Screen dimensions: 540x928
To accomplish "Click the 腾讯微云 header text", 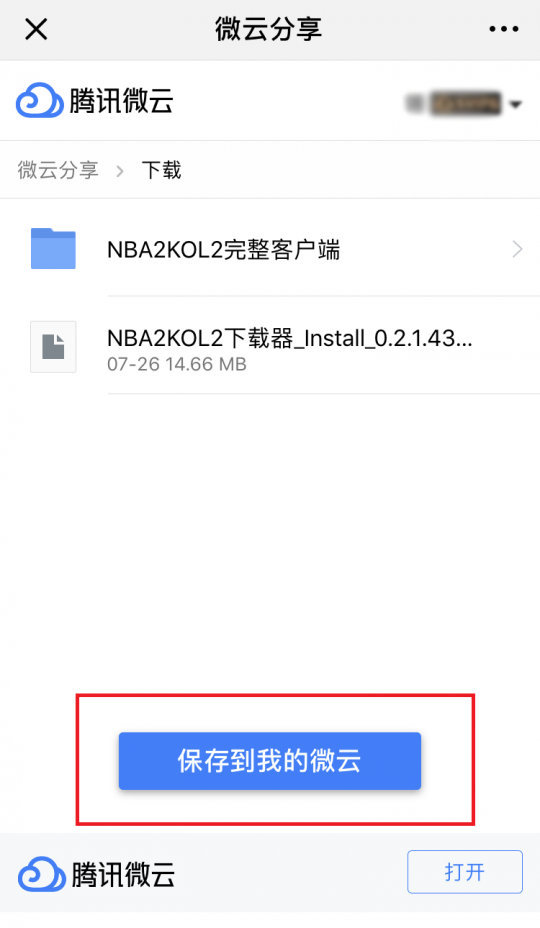I will (121, 101).
